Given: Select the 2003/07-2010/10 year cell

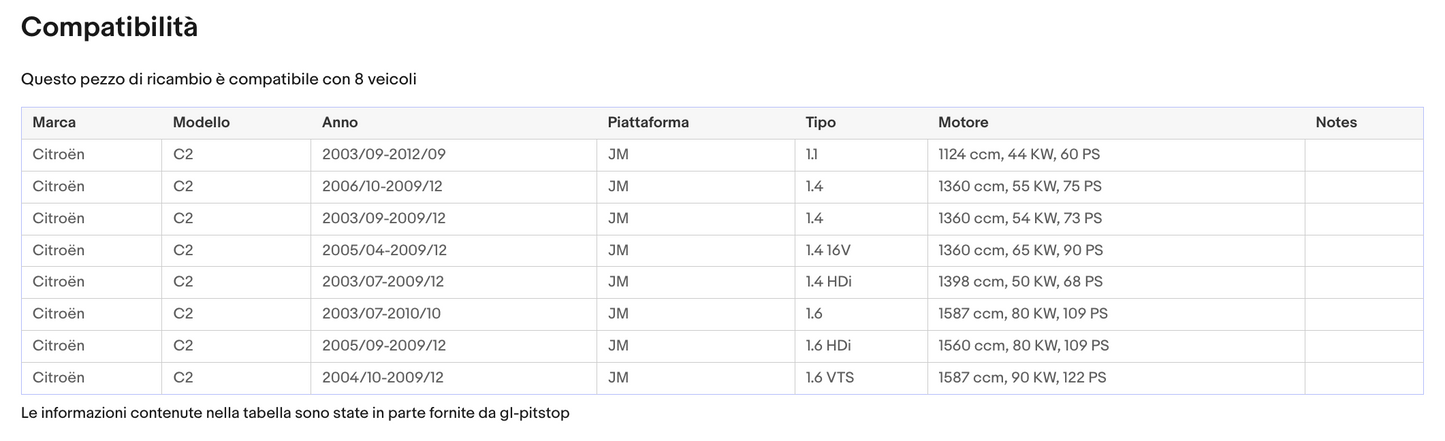Looking at the screenshot, I should 381,314.
